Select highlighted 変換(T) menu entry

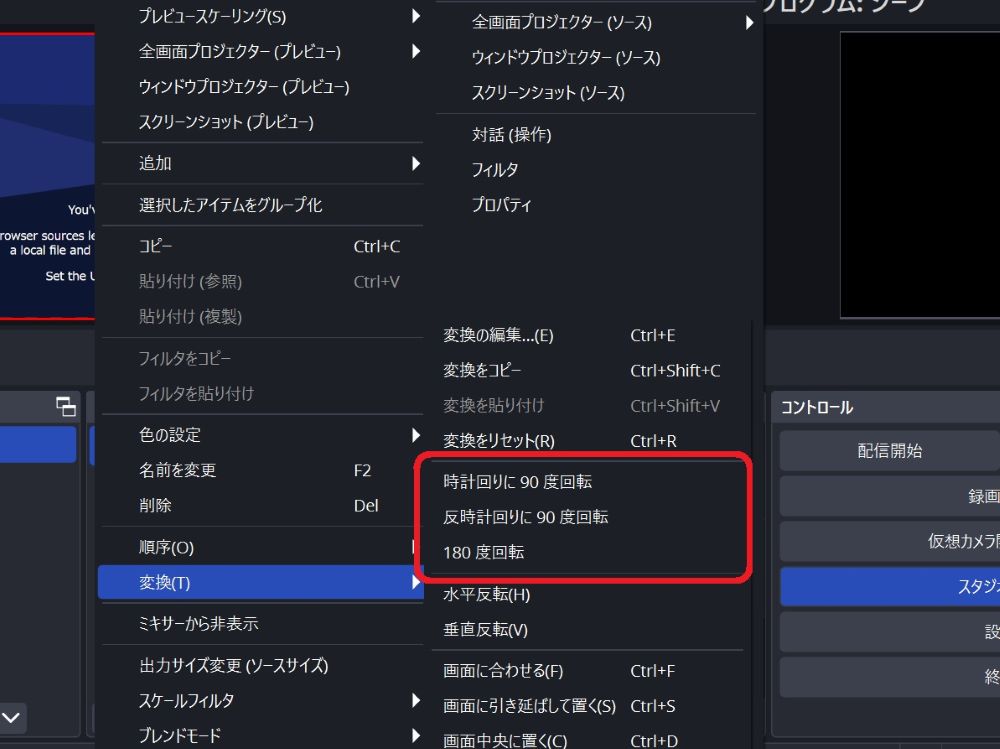(x=260, y=582)
